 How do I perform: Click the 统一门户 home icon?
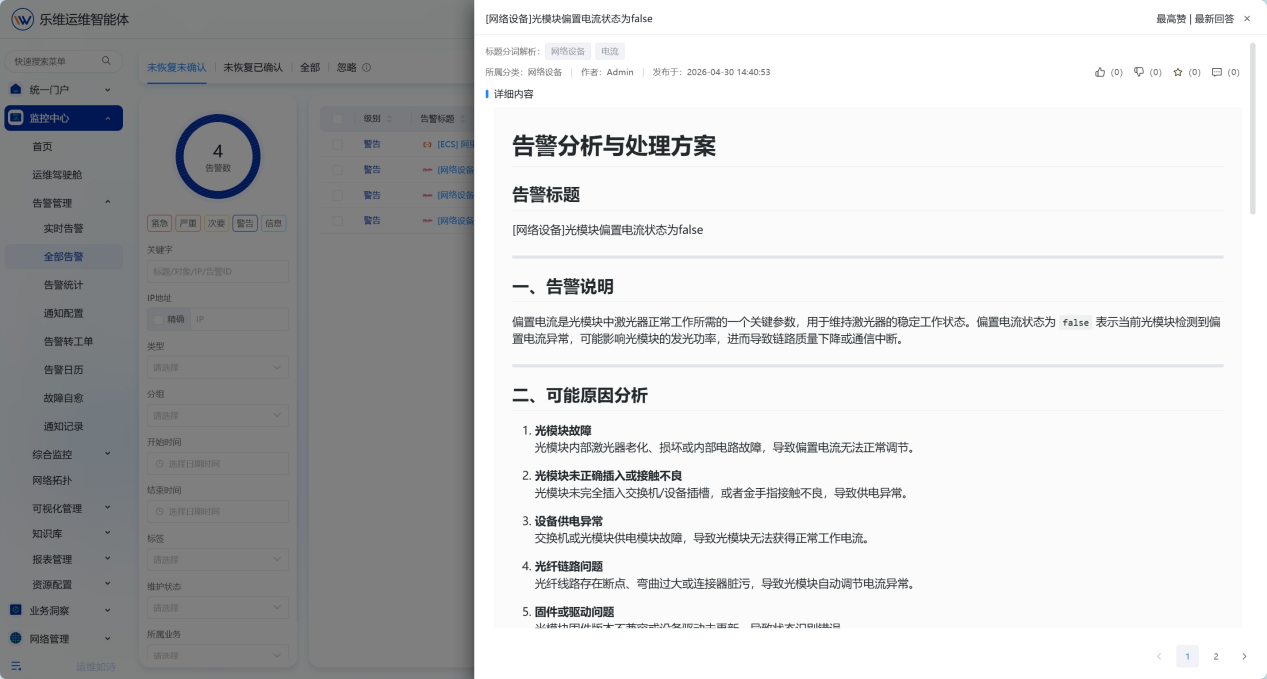(x=15, y=89)
